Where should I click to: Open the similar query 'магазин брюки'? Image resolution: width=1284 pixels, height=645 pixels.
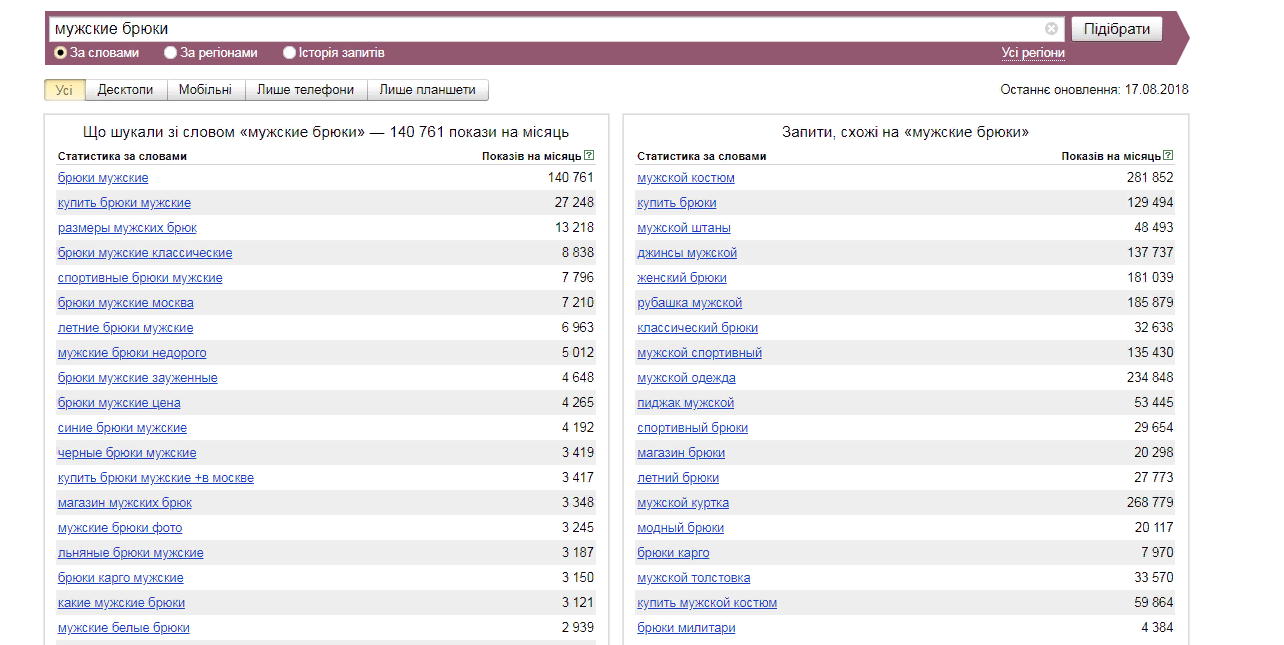point(681,453)
